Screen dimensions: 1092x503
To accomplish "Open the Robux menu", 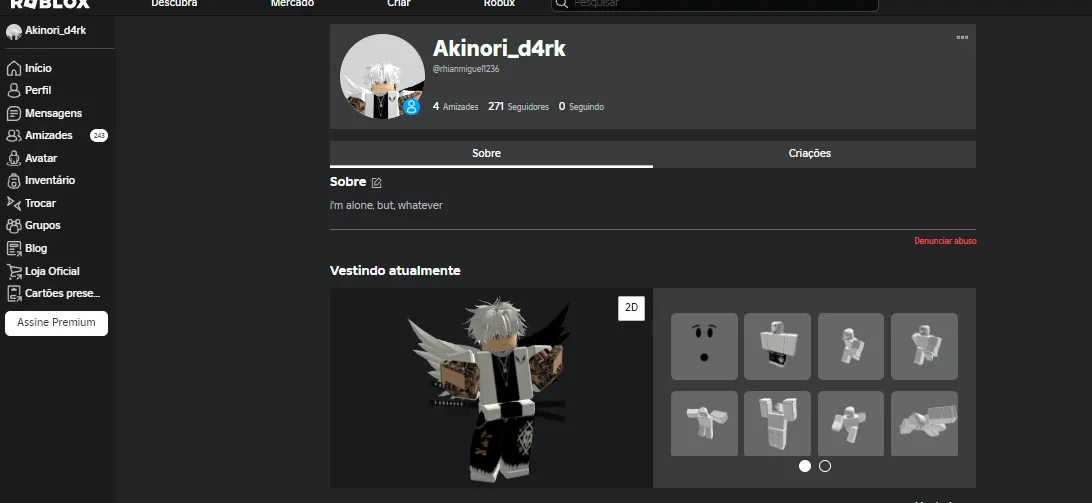I will pyautogui.click(x=499, y=3).
